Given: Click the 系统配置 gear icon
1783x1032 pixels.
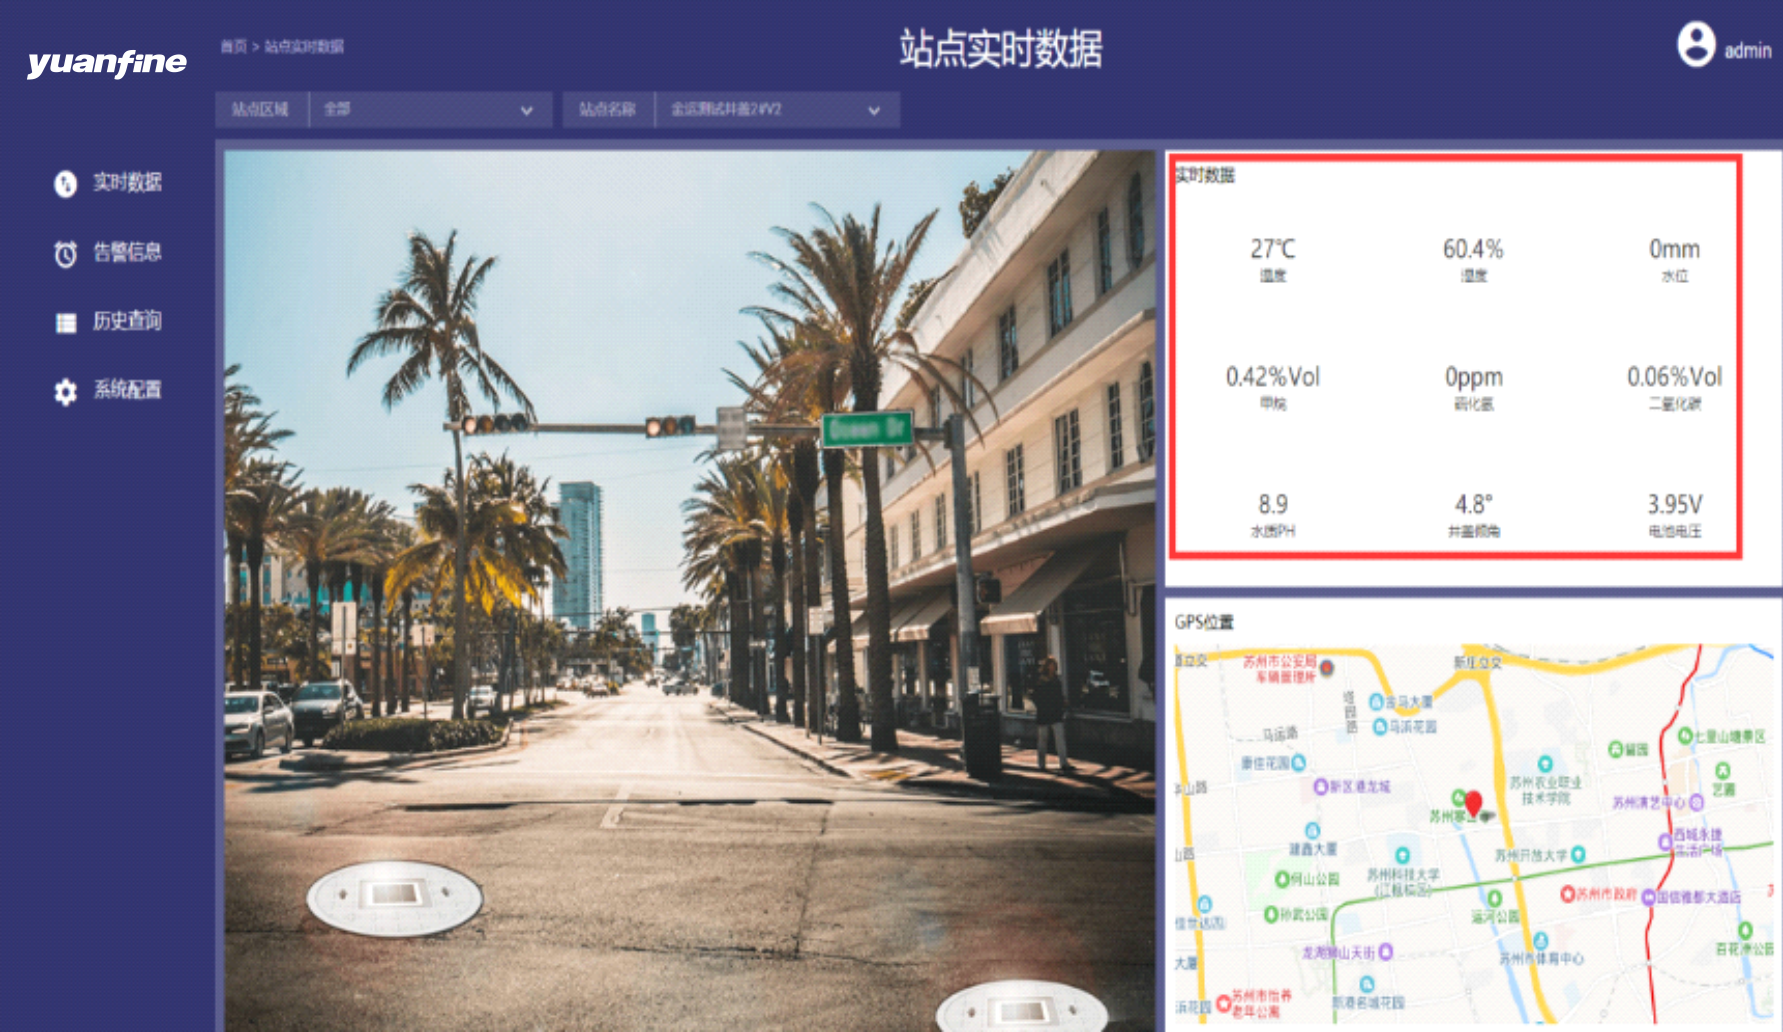Looking at the screenshot, I should [x=65, y=391].
